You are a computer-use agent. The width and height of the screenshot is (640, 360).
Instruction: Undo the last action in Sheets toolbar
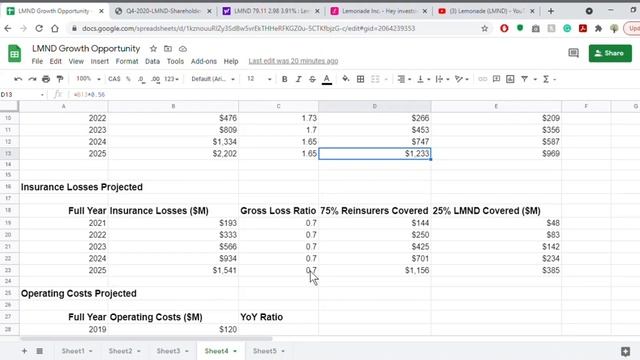point(18,79)
